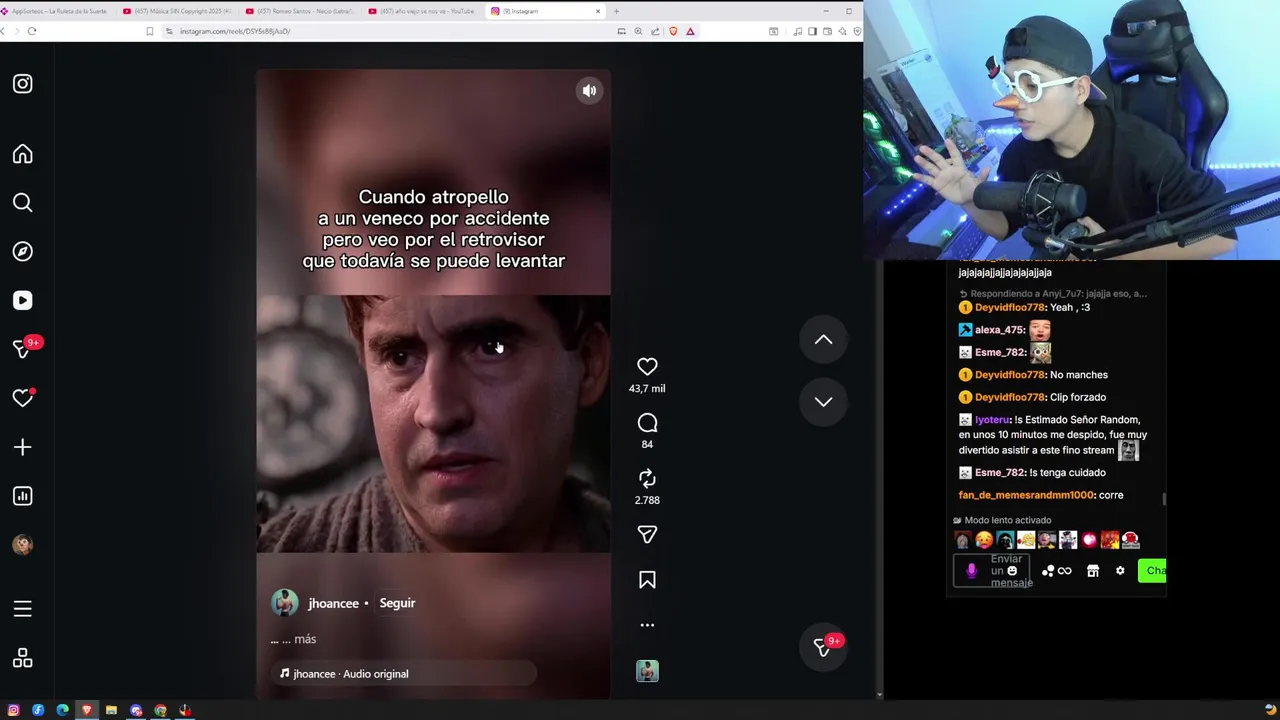Click the chat points bubbles icon

1048,571
